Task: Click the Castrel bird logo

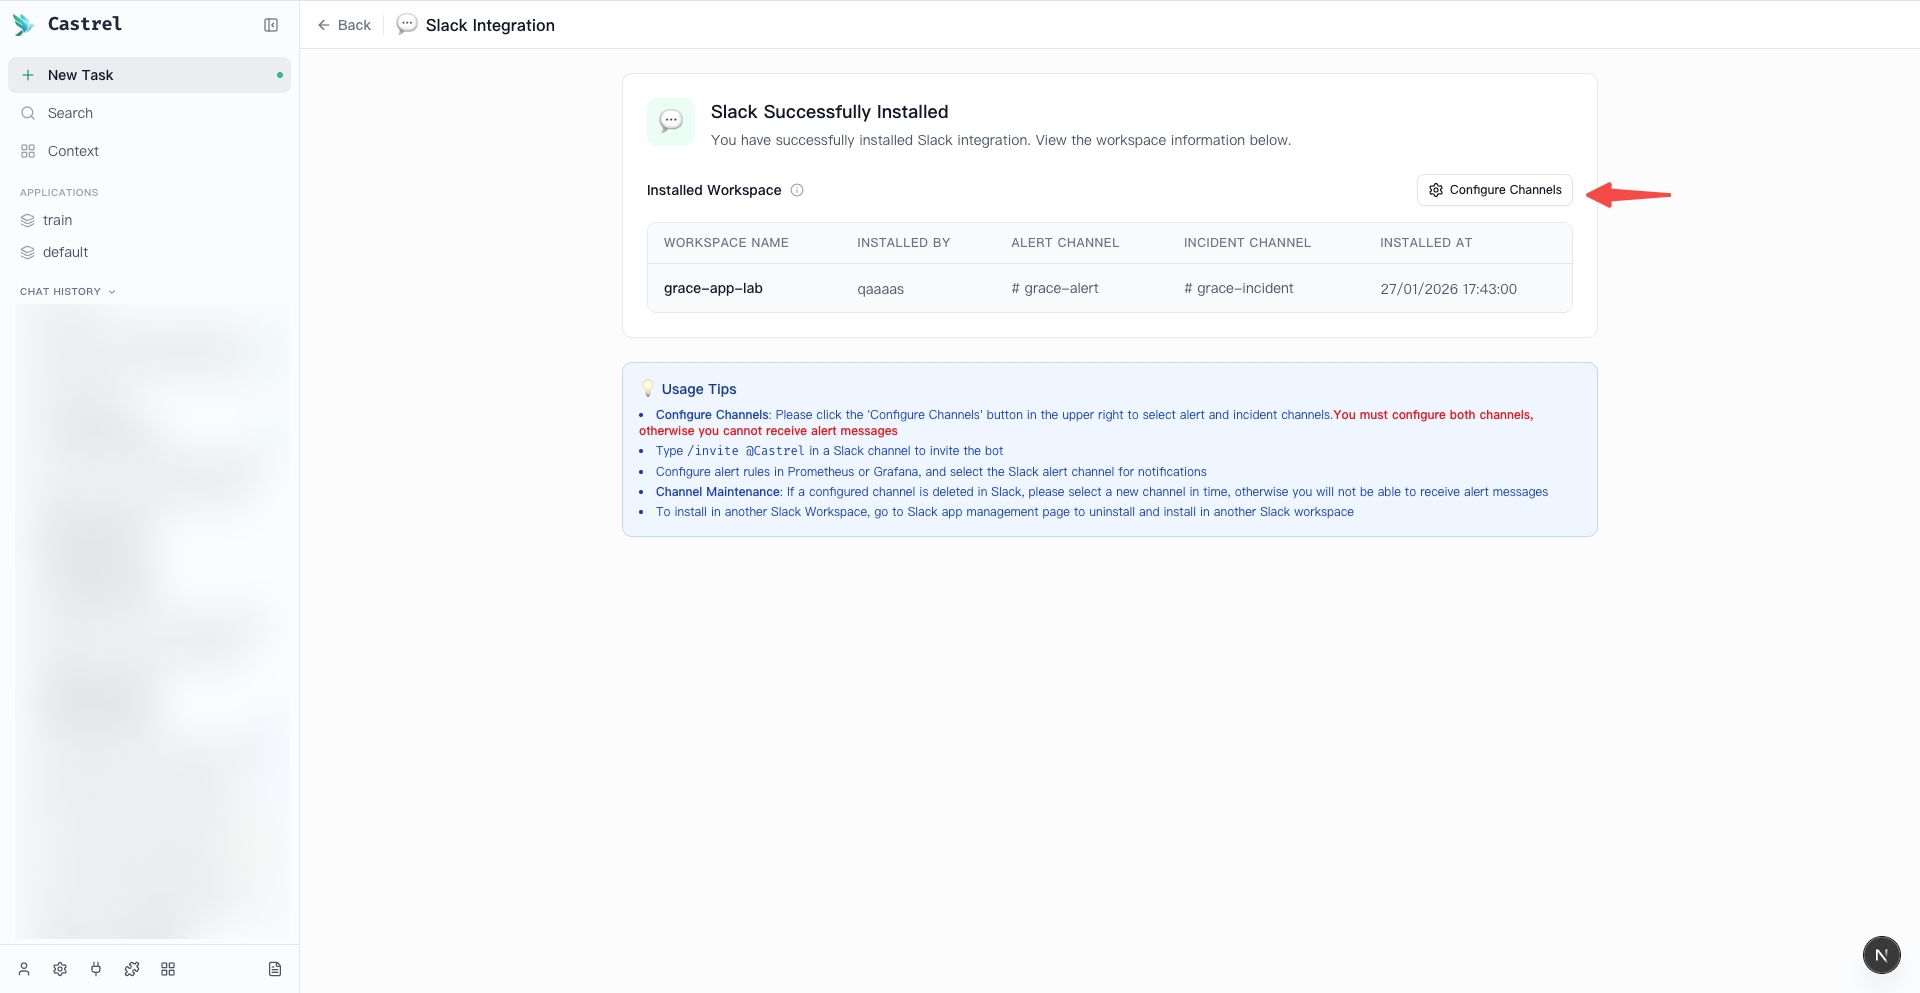Action: [23, 24]
